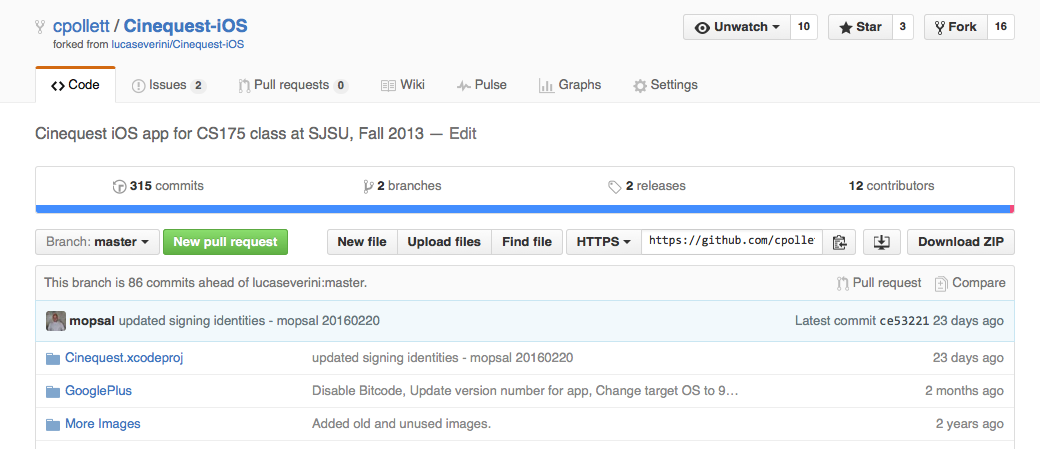Open mopsal author link
1040x449 pixels.
point(92,321)
